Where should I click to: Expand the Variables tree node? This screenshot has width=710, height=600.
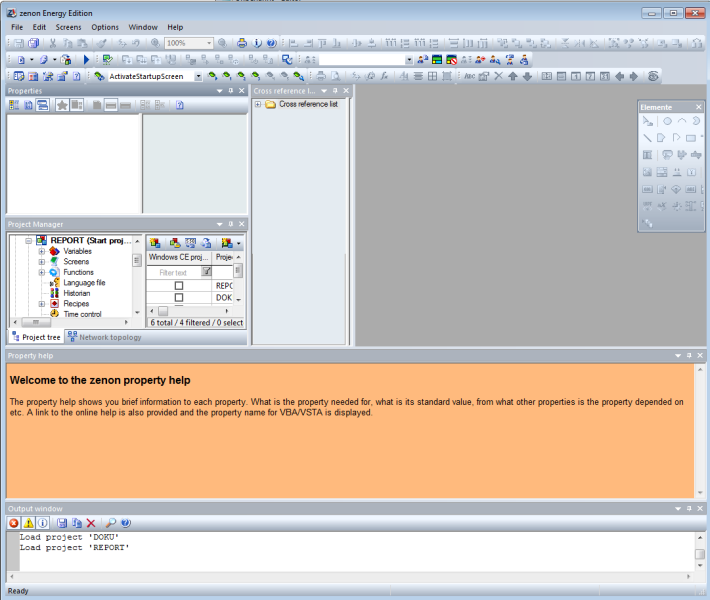41,251
